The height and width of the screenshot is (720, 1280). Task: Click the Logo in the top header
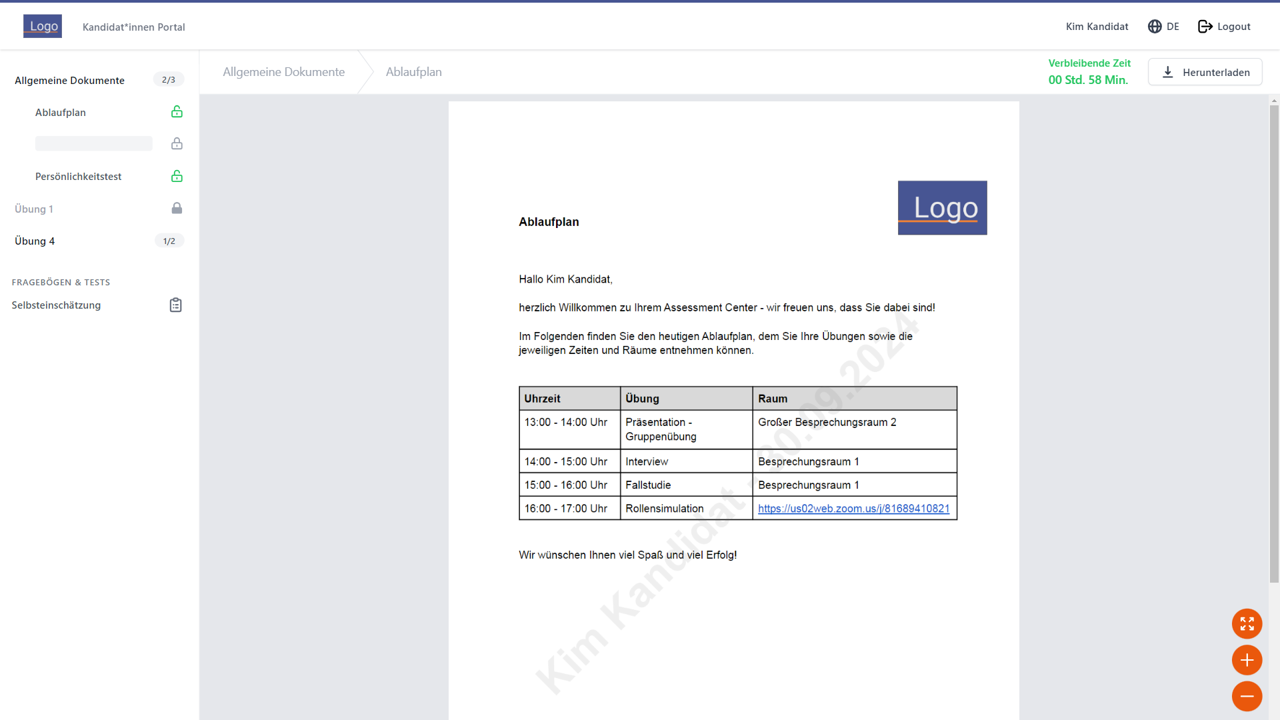click(x=43, y=26)
